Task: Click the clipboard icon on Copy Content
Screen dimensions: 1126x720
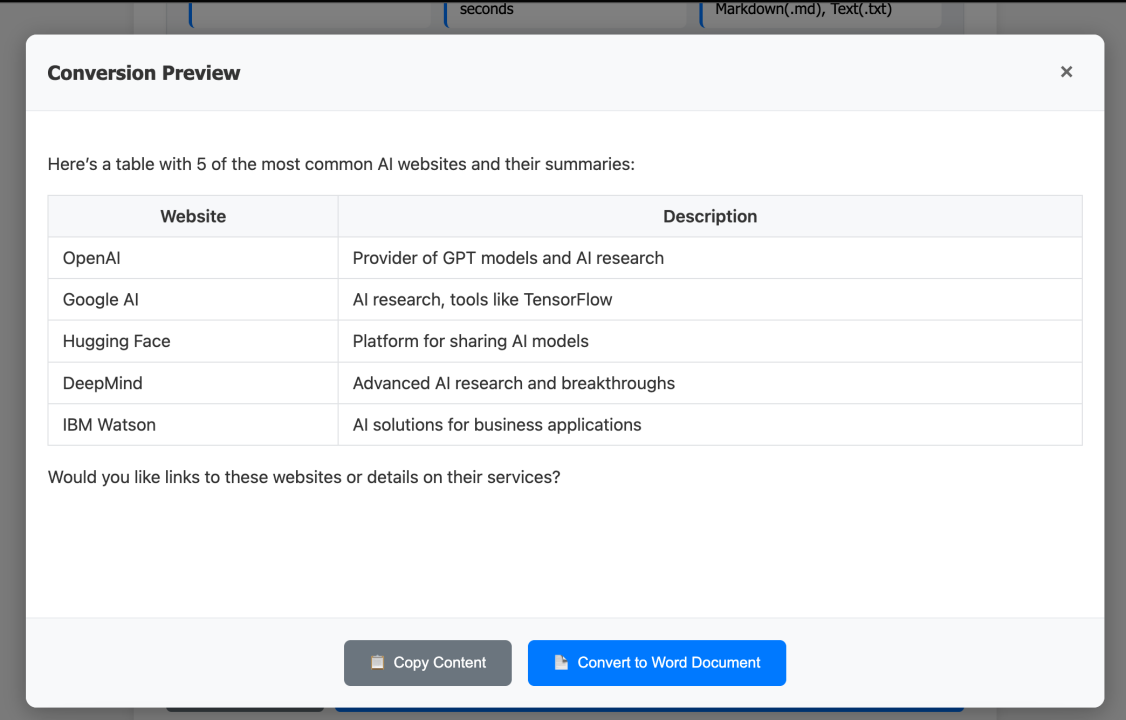Action: [x=377, y=663]
